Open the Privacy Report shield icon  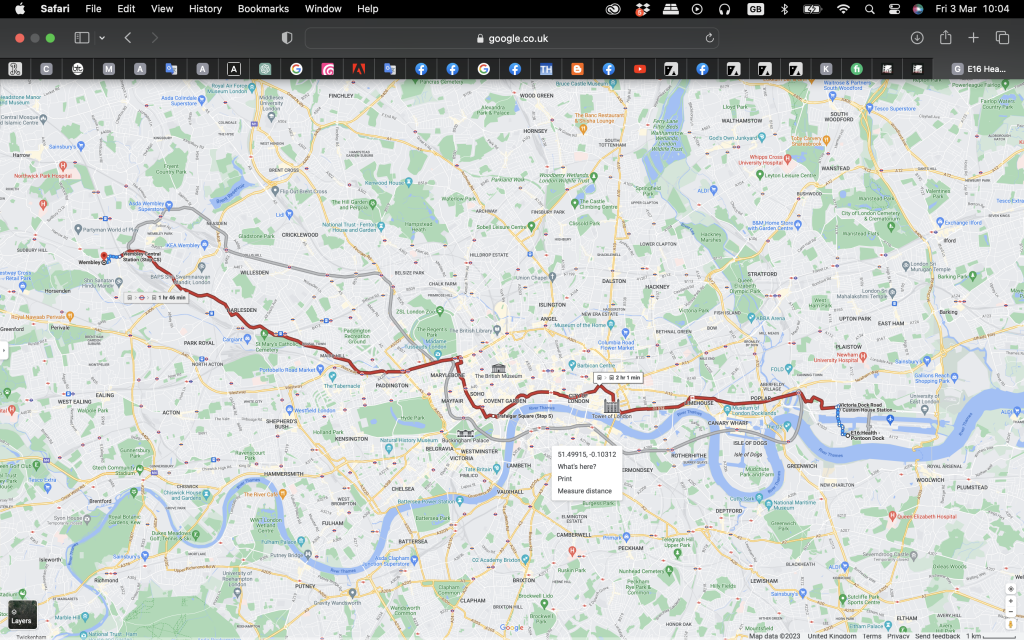click(x=287, y=38)
